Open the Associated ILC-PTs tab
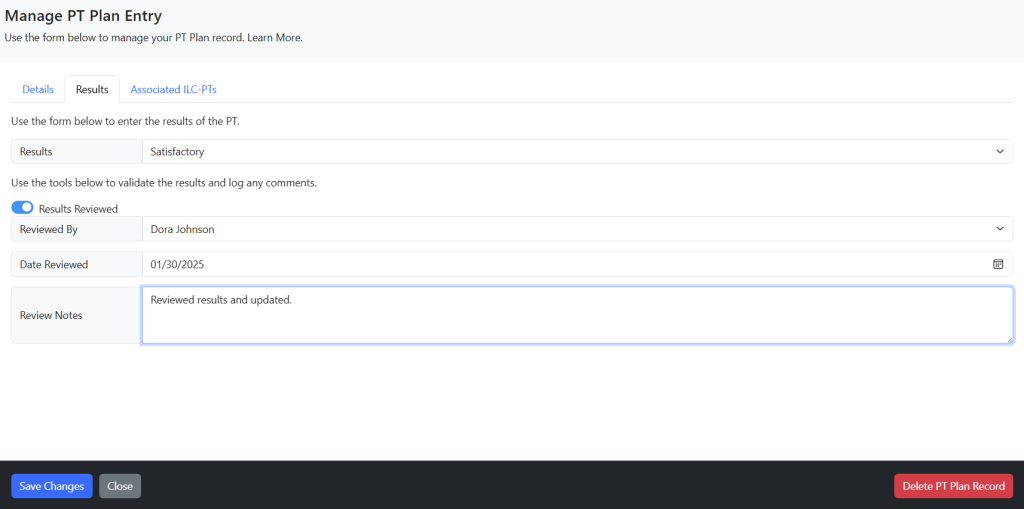Screen dimensions: 1024x509 (174, 90)
